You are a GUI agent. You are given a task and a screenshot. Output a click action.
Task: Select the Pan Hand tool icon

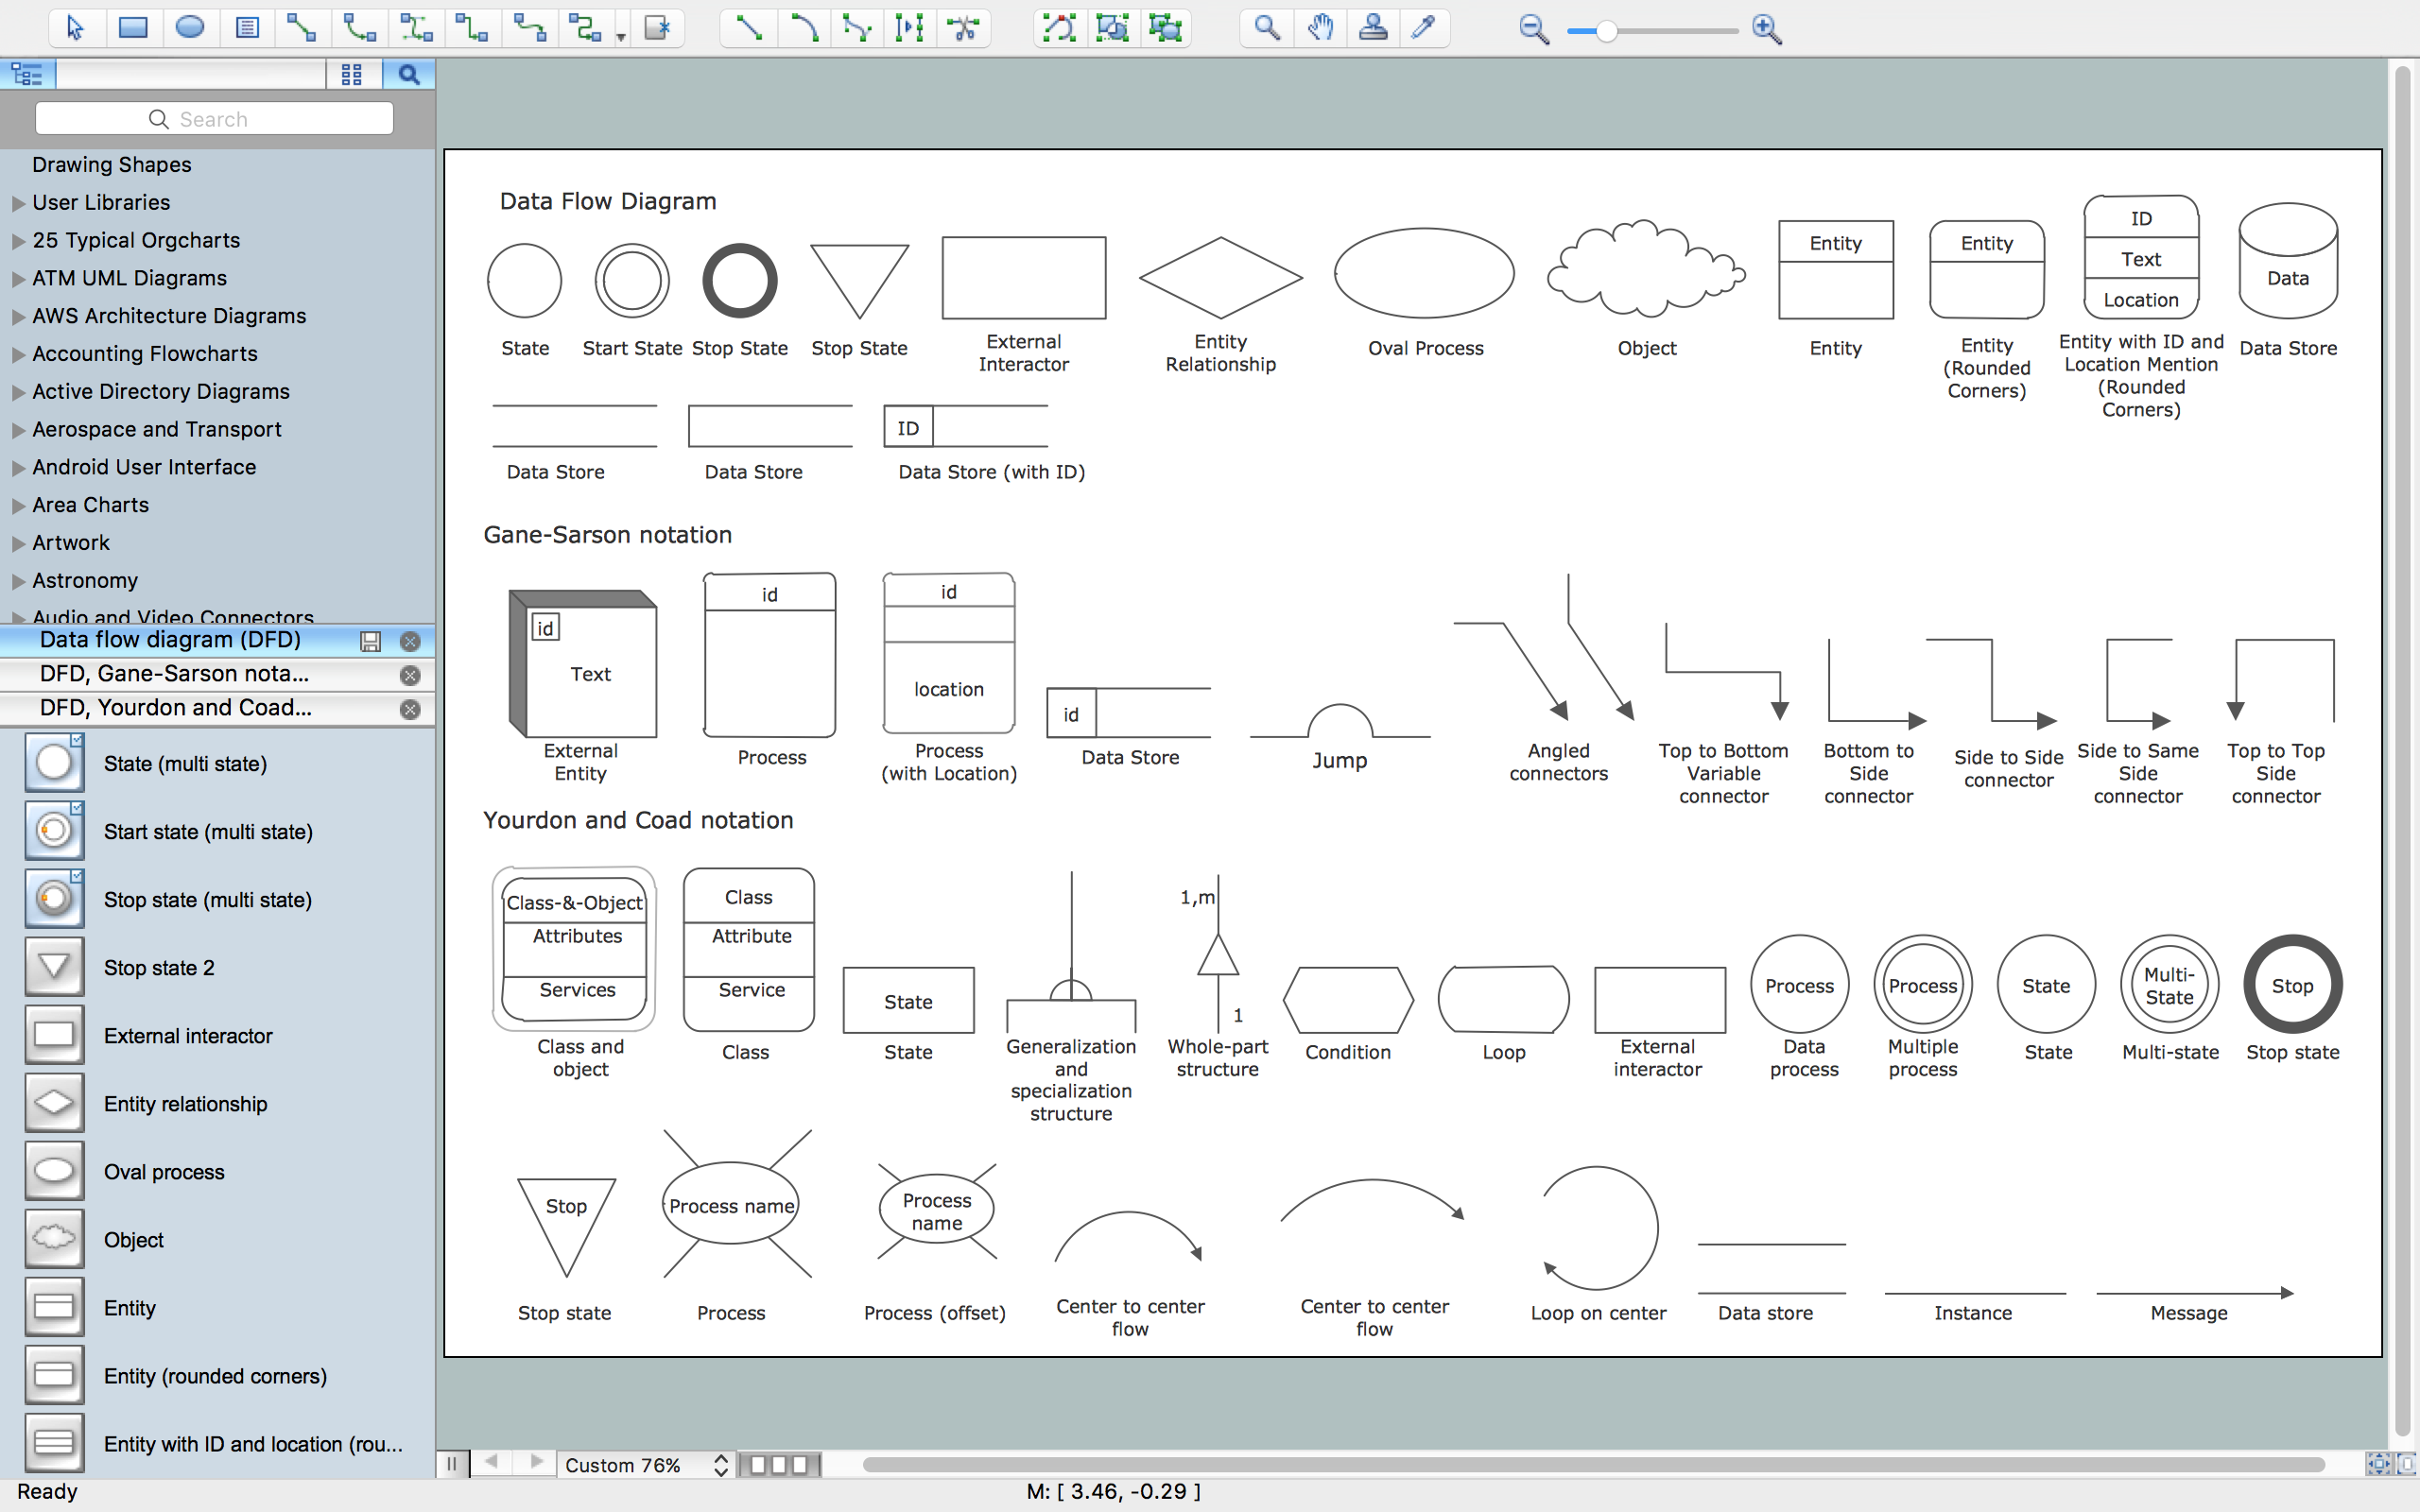coord(1319,27)
